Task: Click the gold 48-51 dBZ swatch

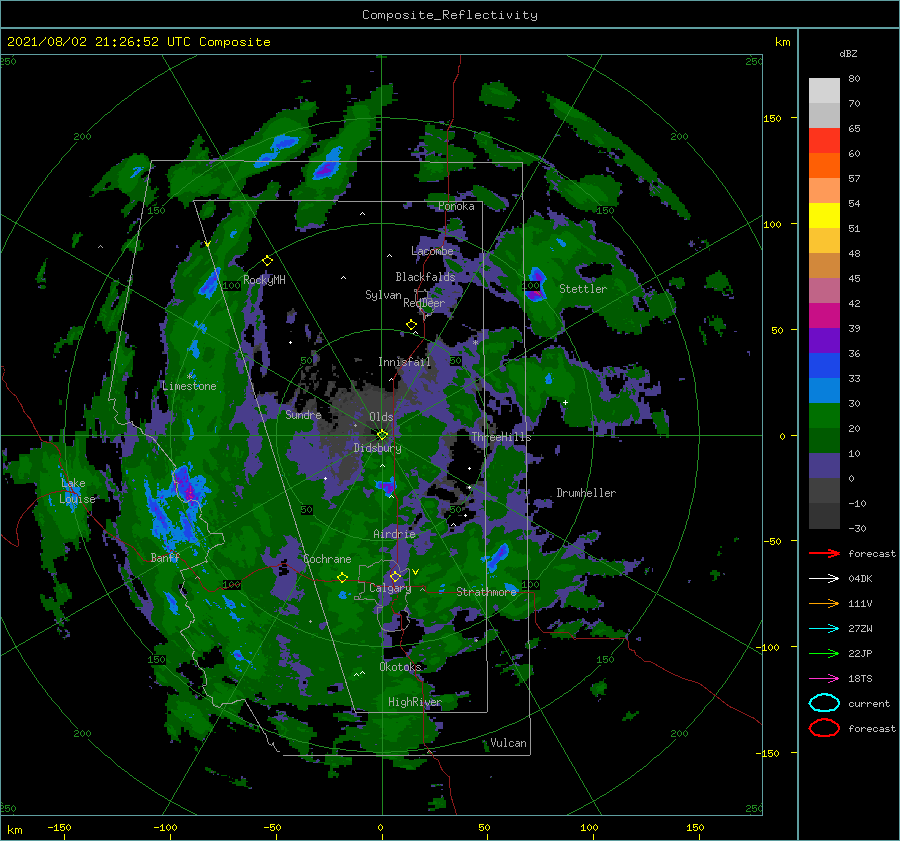Action: pyautogui.click(x=824, y=241)
